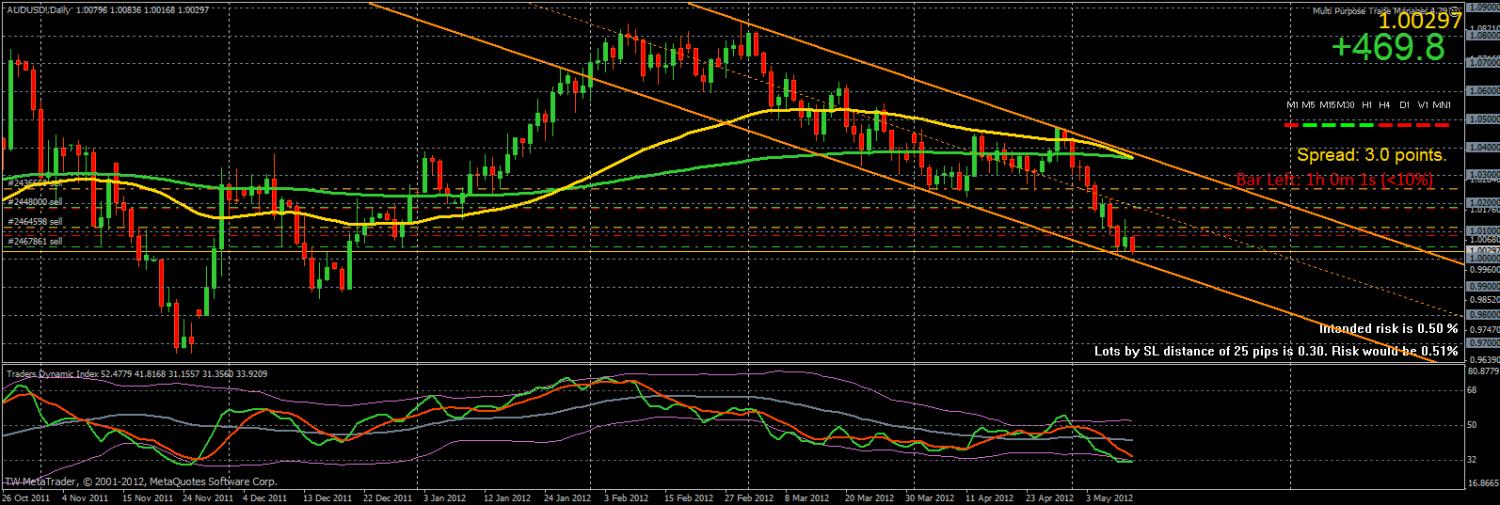Click the red trend dash under MN1
This screenshot has width=1500, height=505.
click(x=1442, y=125)
